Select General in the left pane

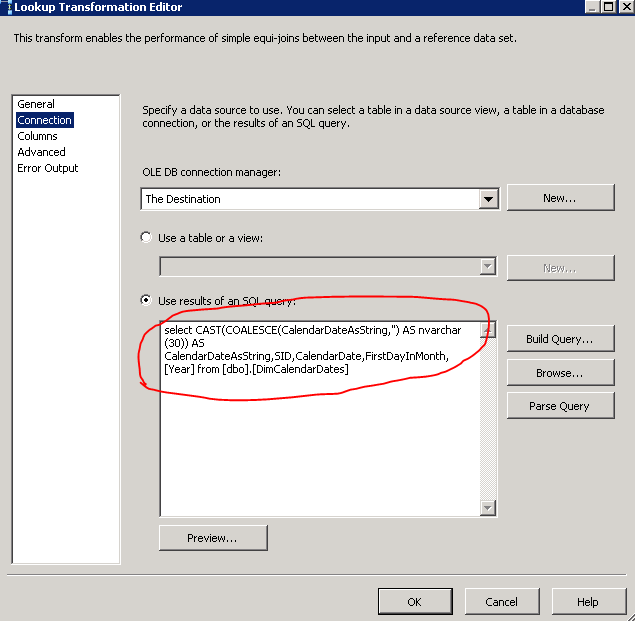pos(36,104)
